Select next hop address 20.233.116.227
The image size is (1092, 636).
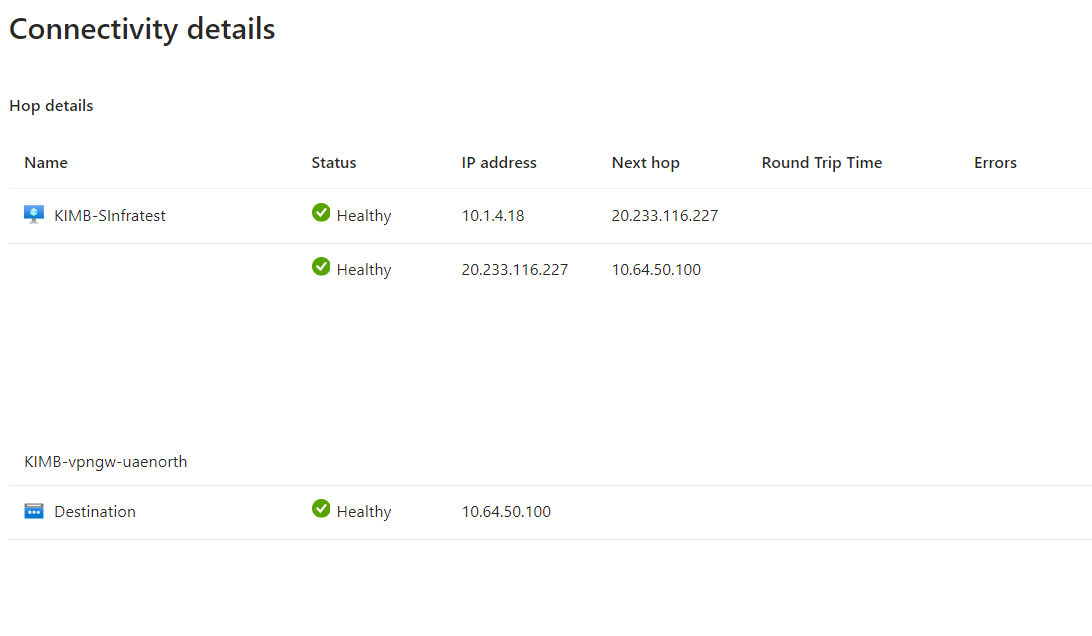[x=664, y=215]
